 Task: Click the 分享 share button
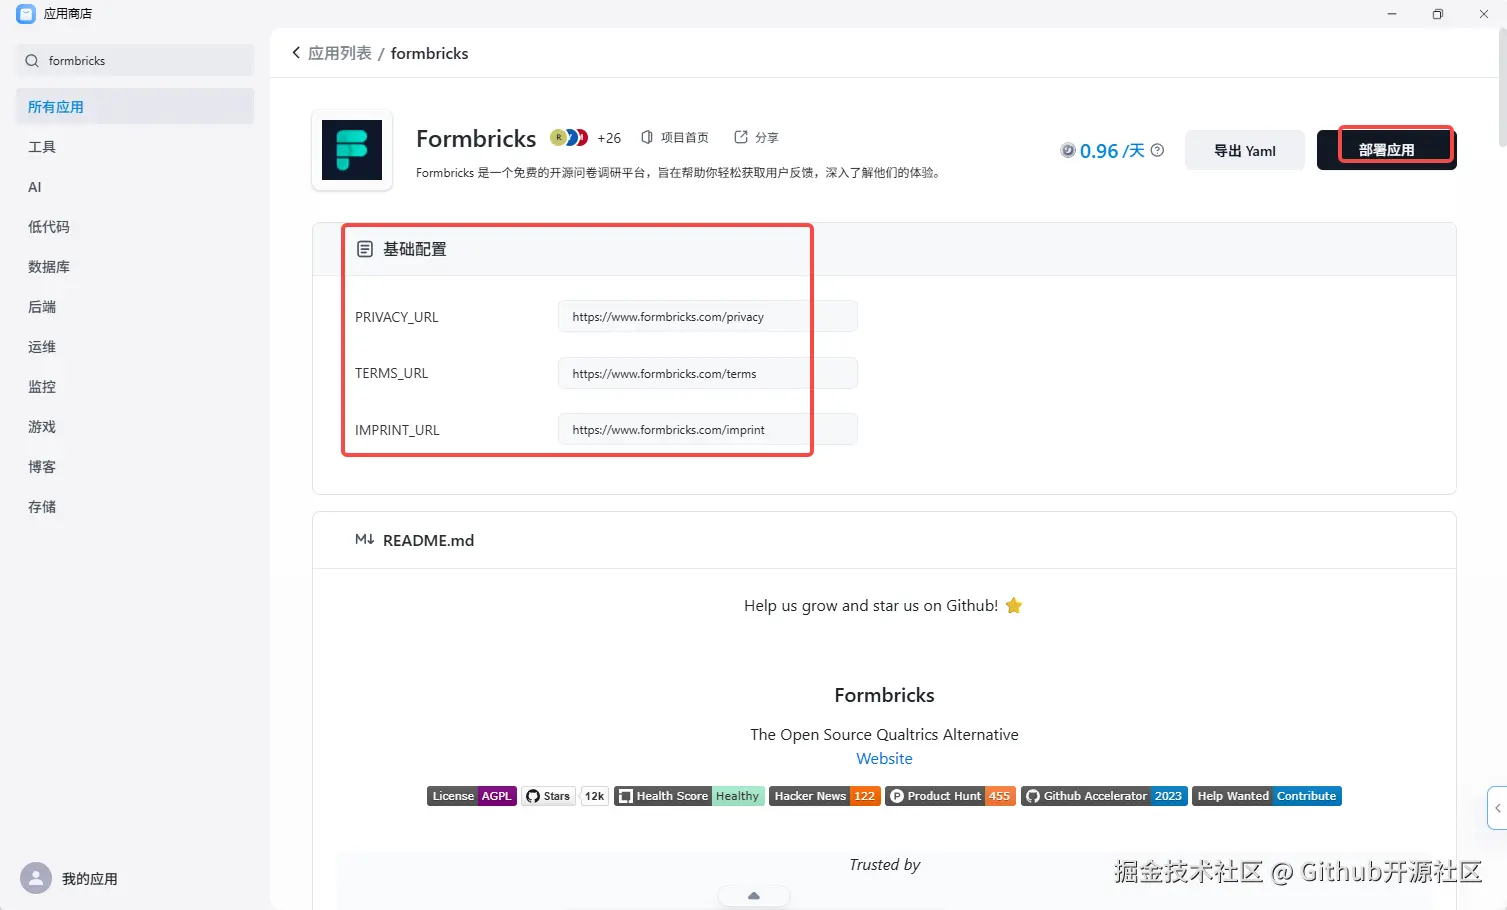[x=756, y=137]
